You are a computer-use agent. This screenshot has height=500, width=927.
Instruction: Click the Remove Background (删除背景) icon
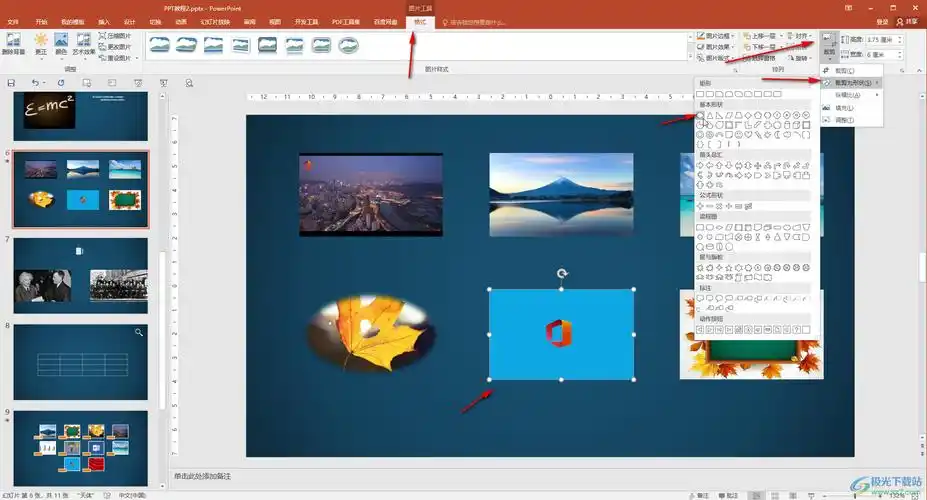pyautogui.click(x=14, y=44)
